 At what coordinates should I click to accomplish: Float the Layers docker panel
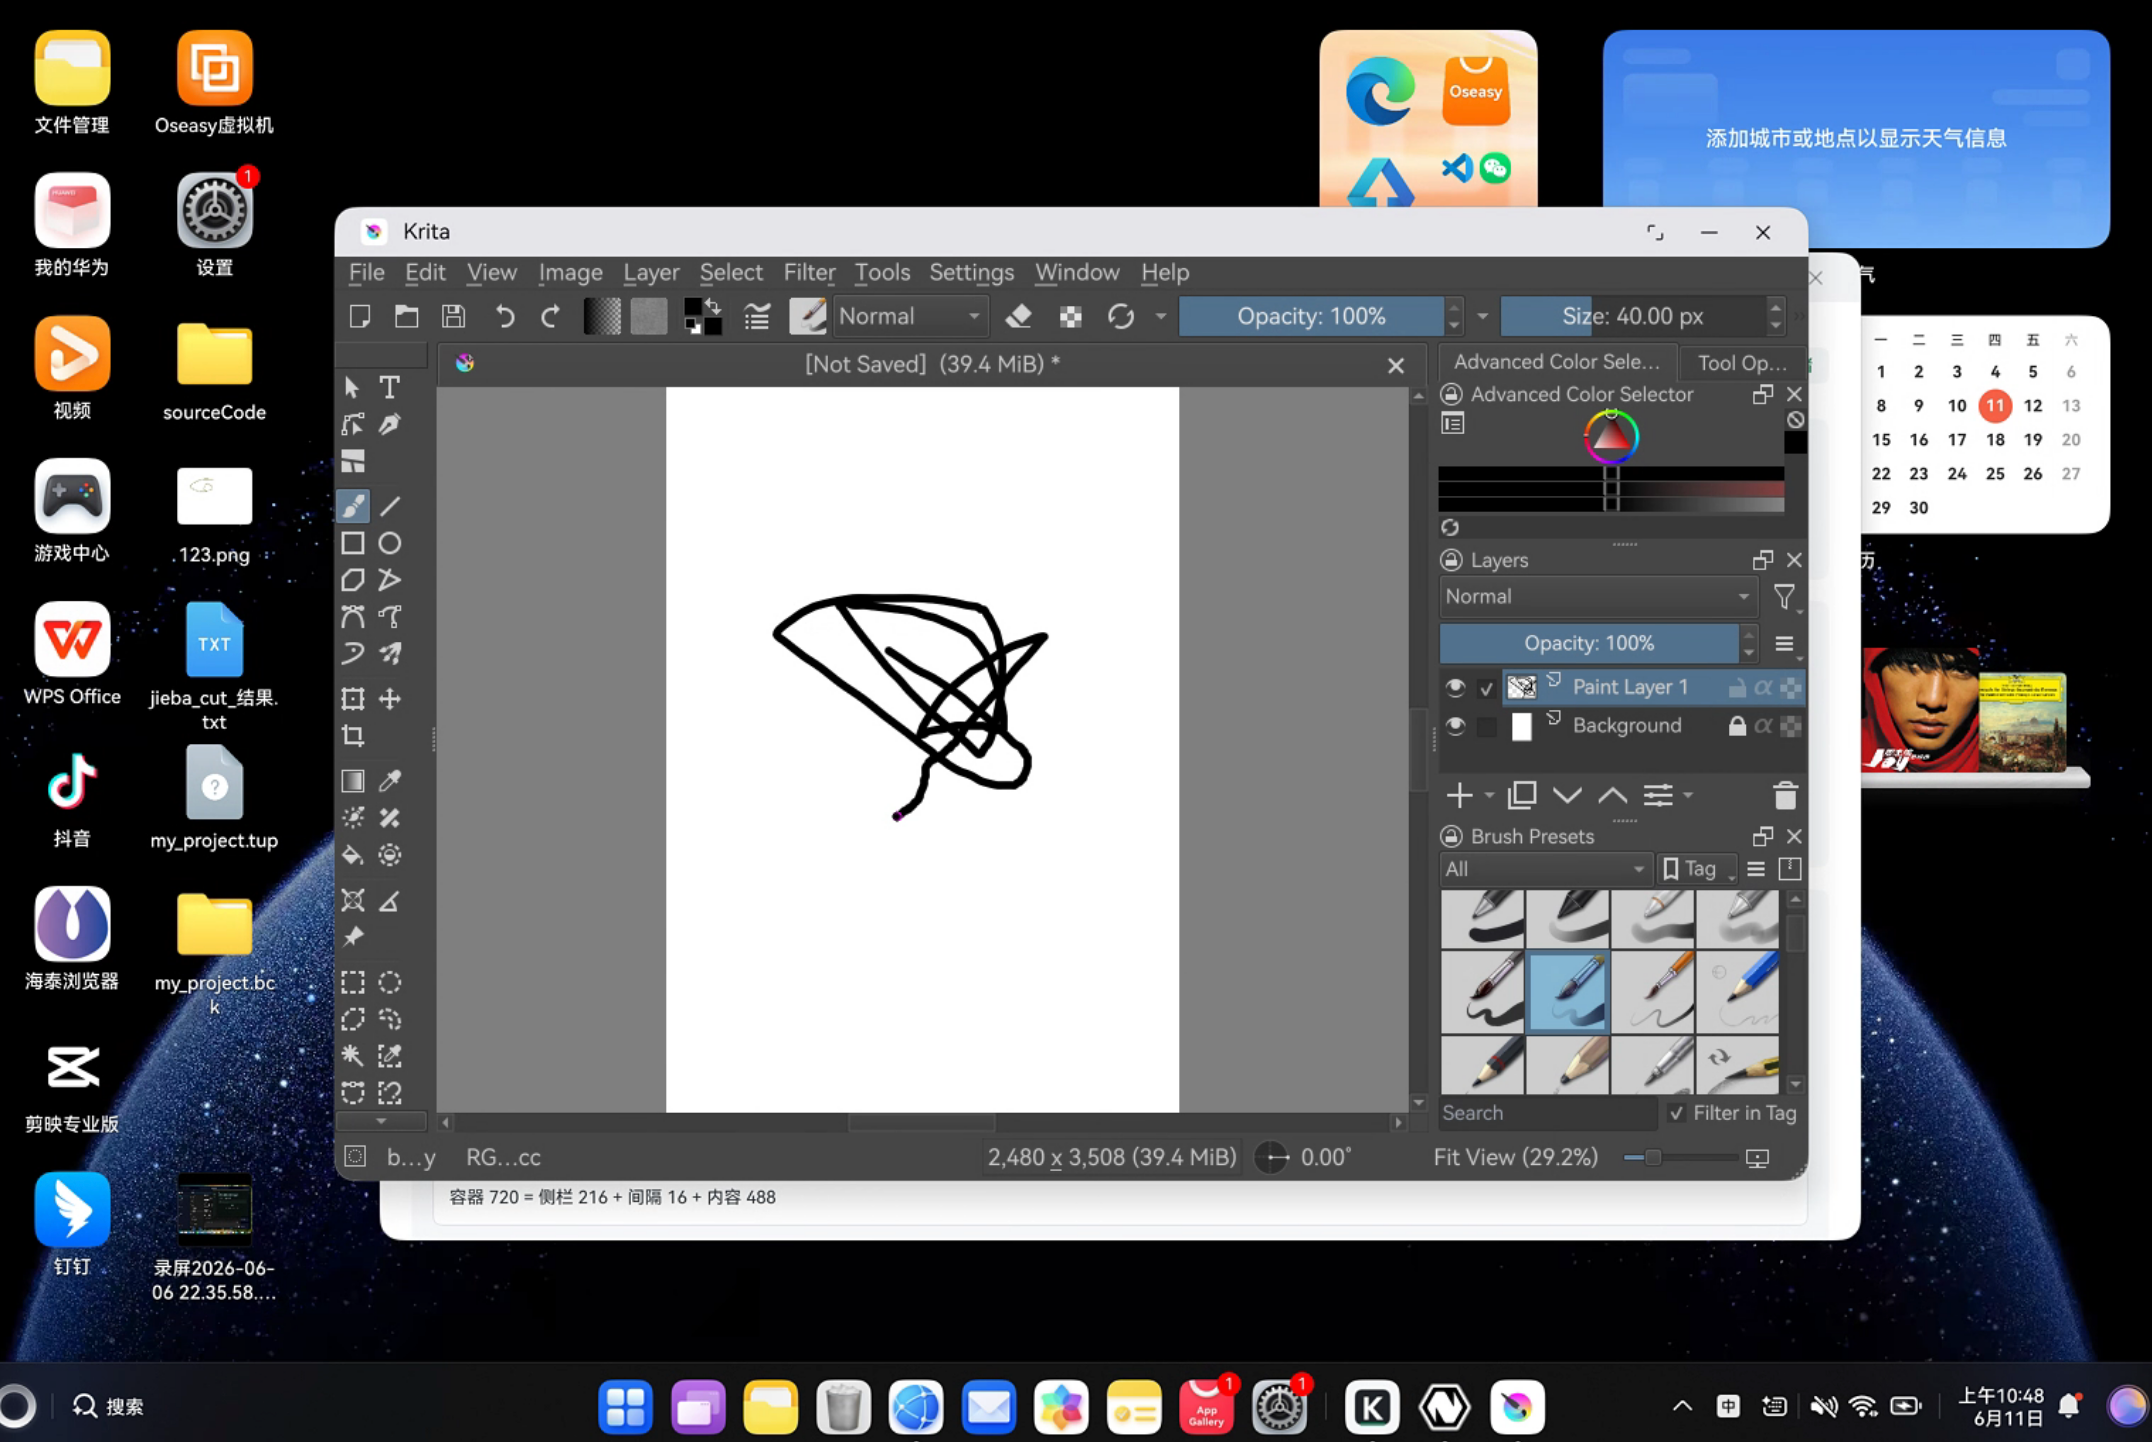point(1763,560)
